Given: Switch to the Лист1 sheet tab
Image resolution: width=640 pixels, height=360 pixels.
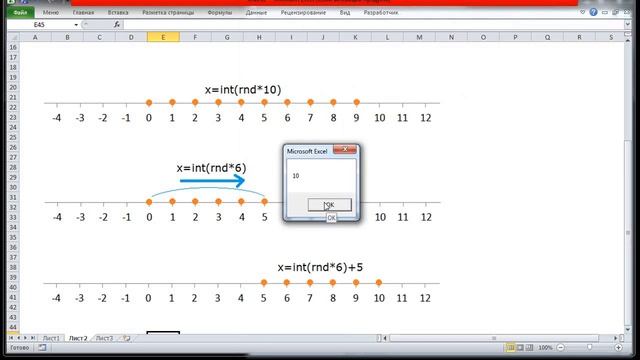Looking at the screenshot, I should pos(51,338).
